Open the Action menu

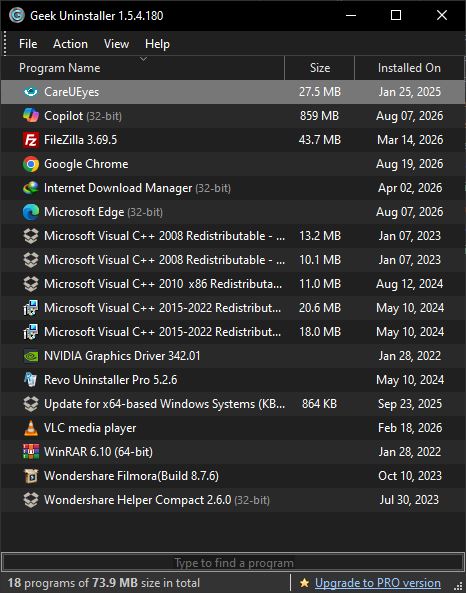point(70,44)
